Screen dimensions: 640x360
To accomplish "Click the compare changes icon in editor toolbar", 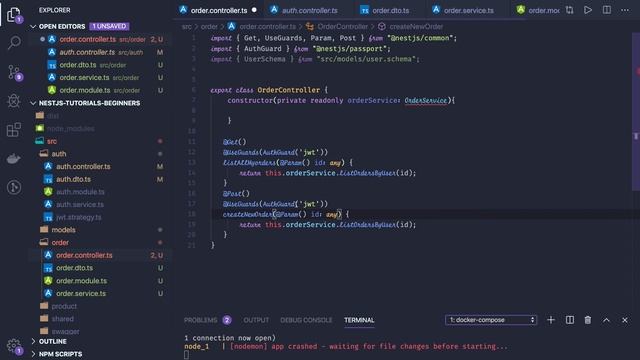I will coord(569,10).
